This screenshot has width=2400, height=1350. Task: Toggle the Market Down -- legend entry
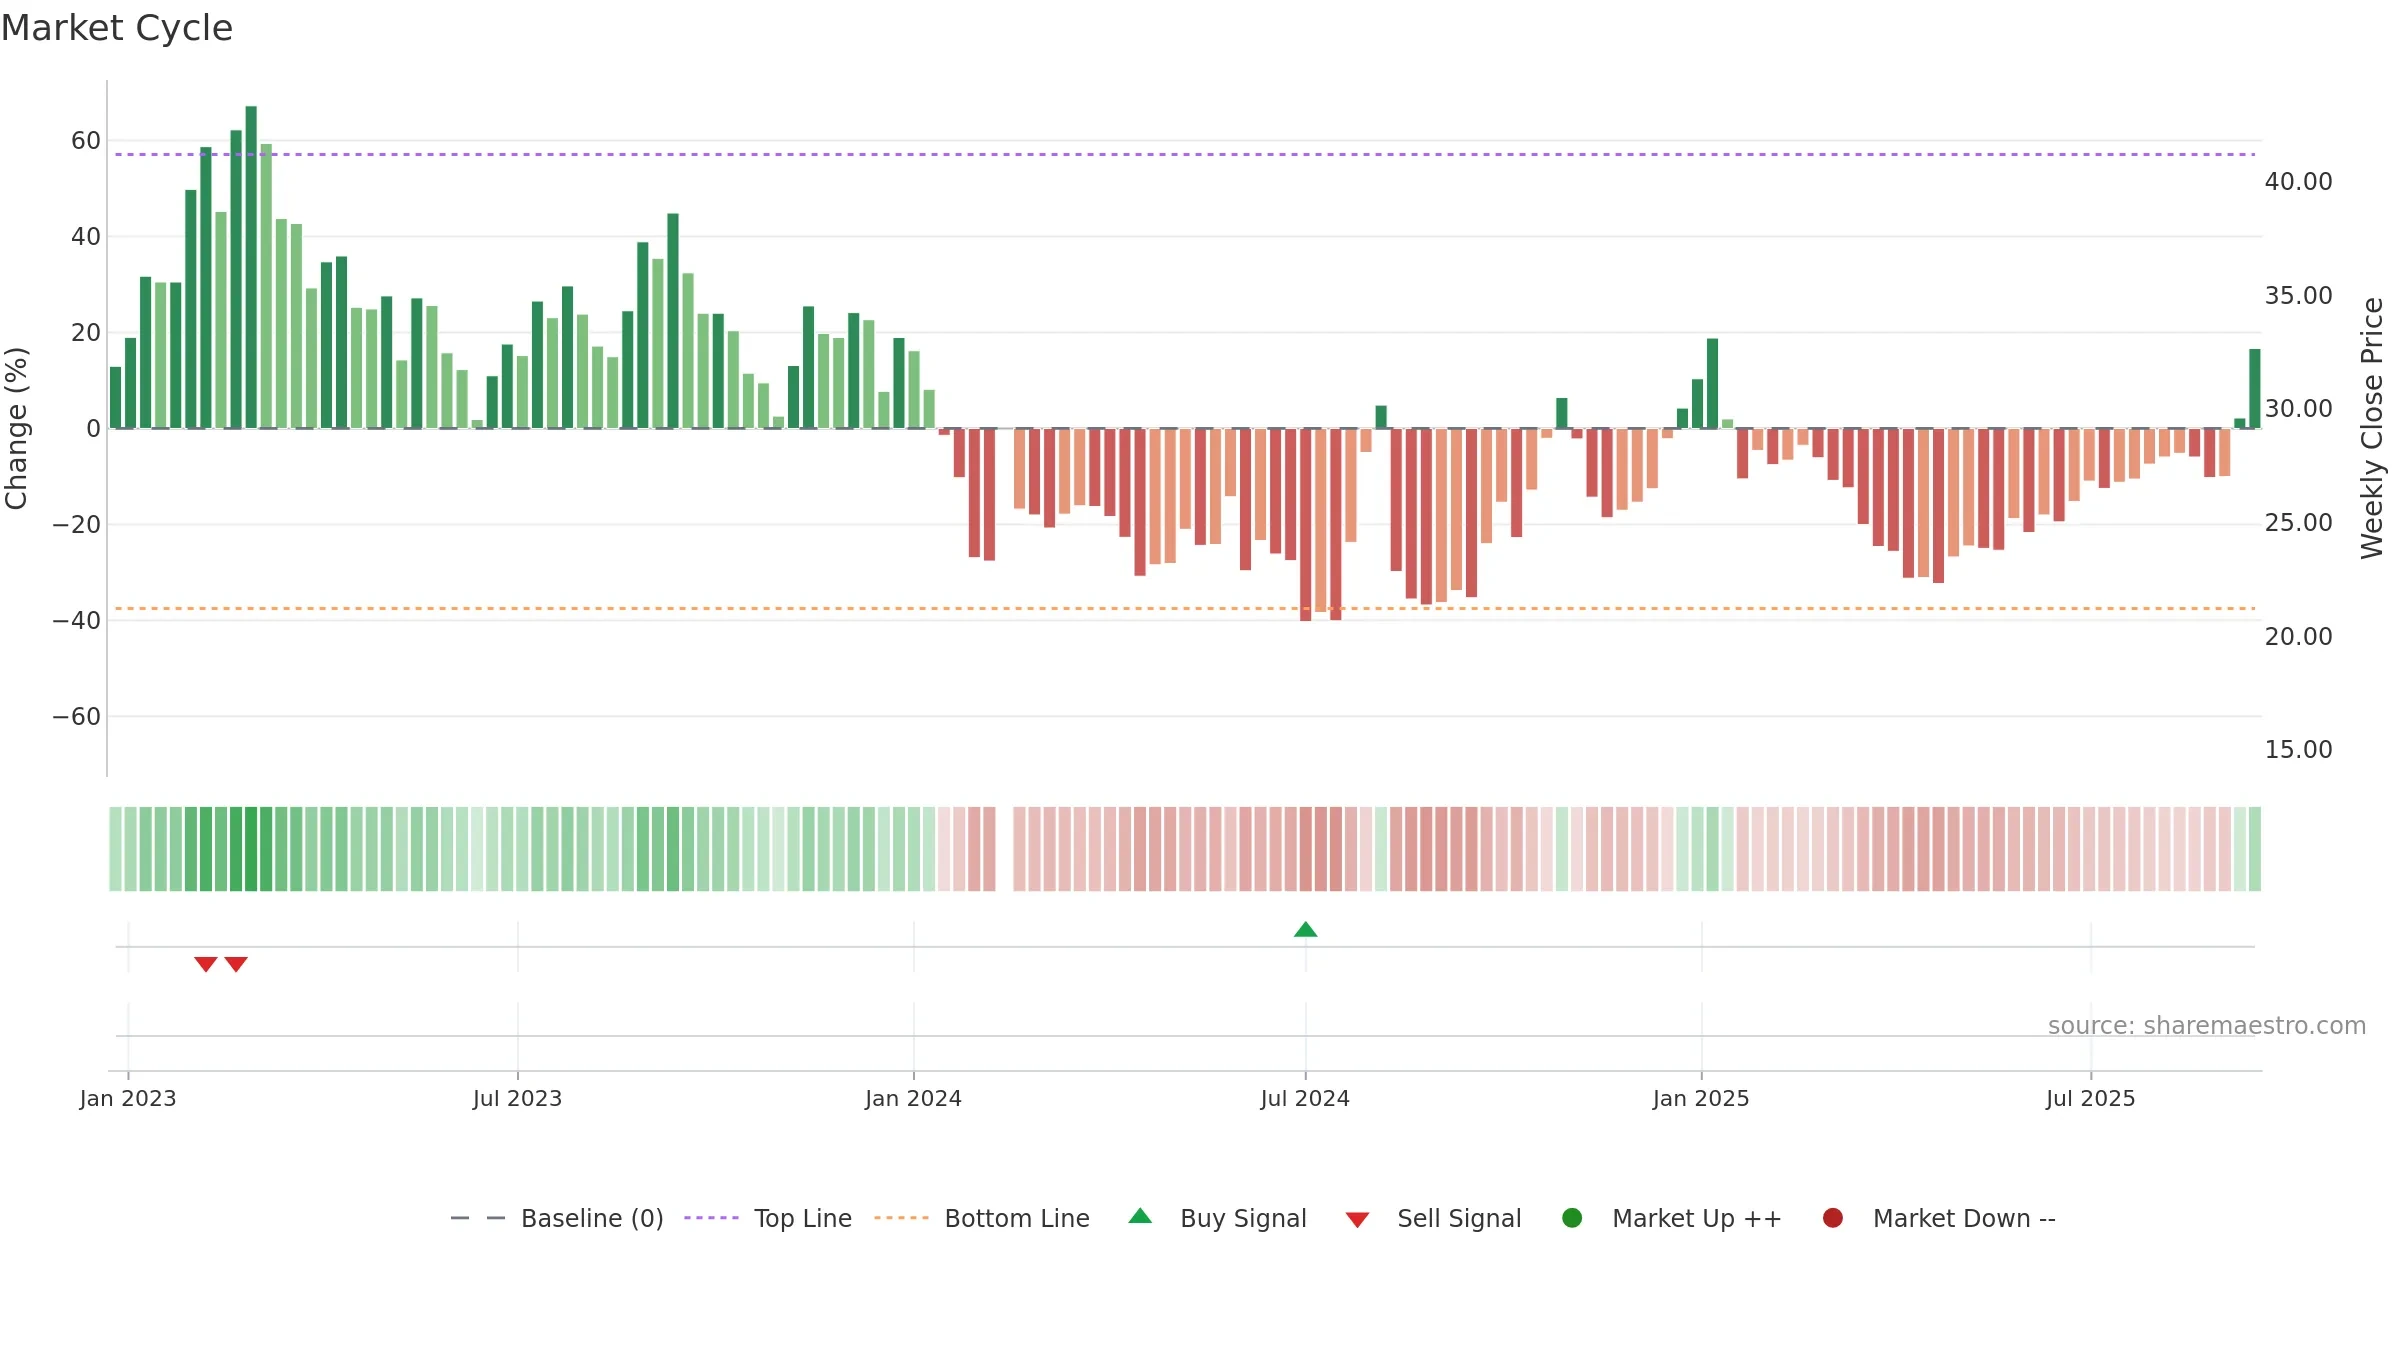point(1939,1218)
